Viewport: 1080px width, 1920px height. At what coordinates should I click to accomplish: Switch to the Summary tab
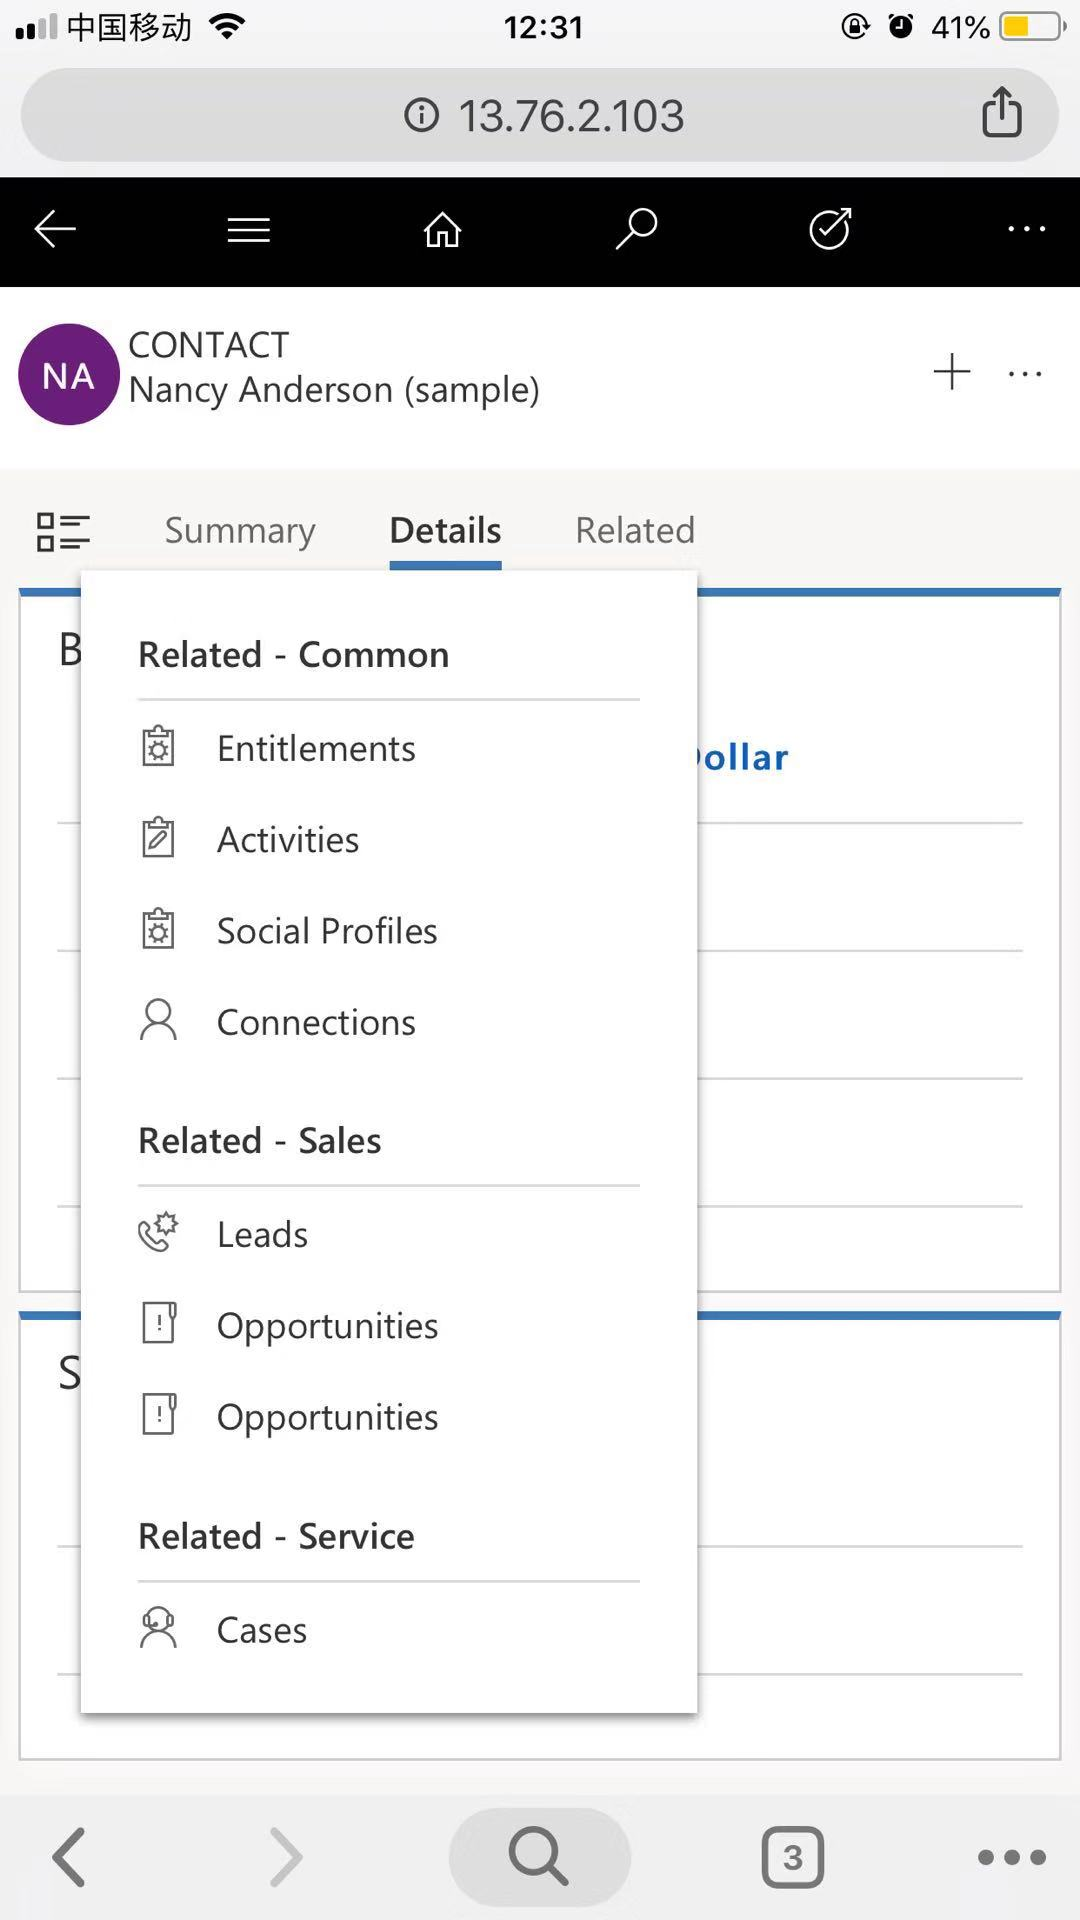click(240, 530)
